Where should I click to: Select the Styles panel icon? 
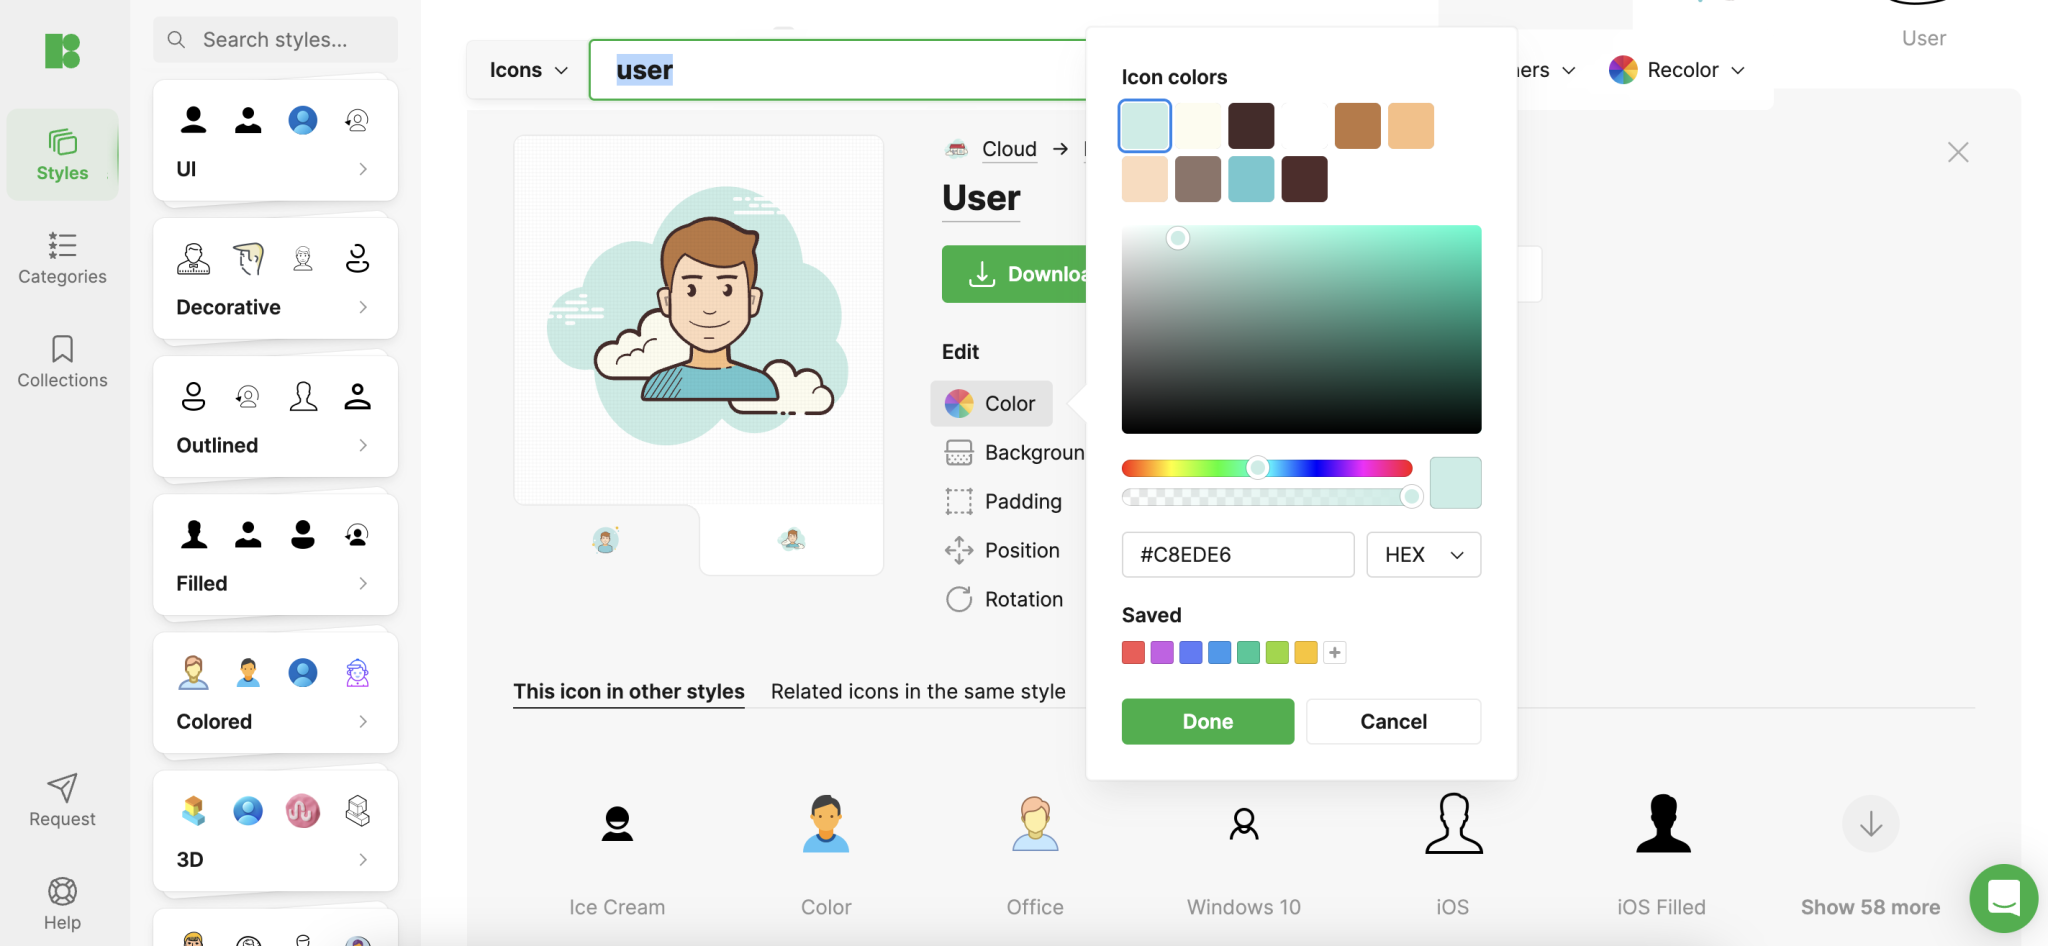(62, 155)
